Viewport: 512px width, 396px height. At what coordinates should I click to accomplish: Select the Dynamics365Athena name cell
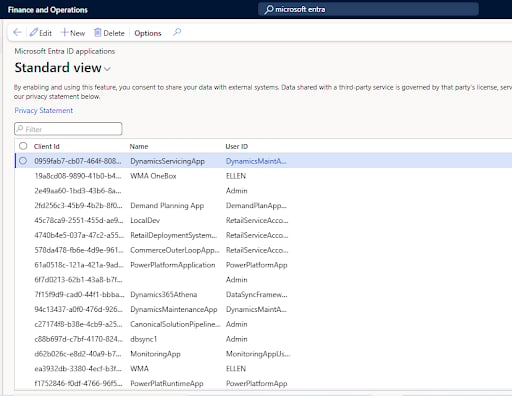164,295
